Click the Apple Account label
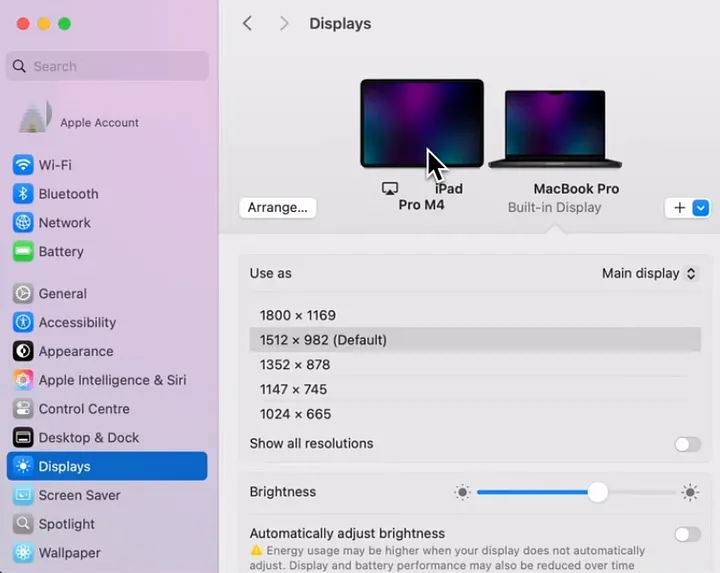The height and width of the screenshot is (573, 720). point(100,123)
